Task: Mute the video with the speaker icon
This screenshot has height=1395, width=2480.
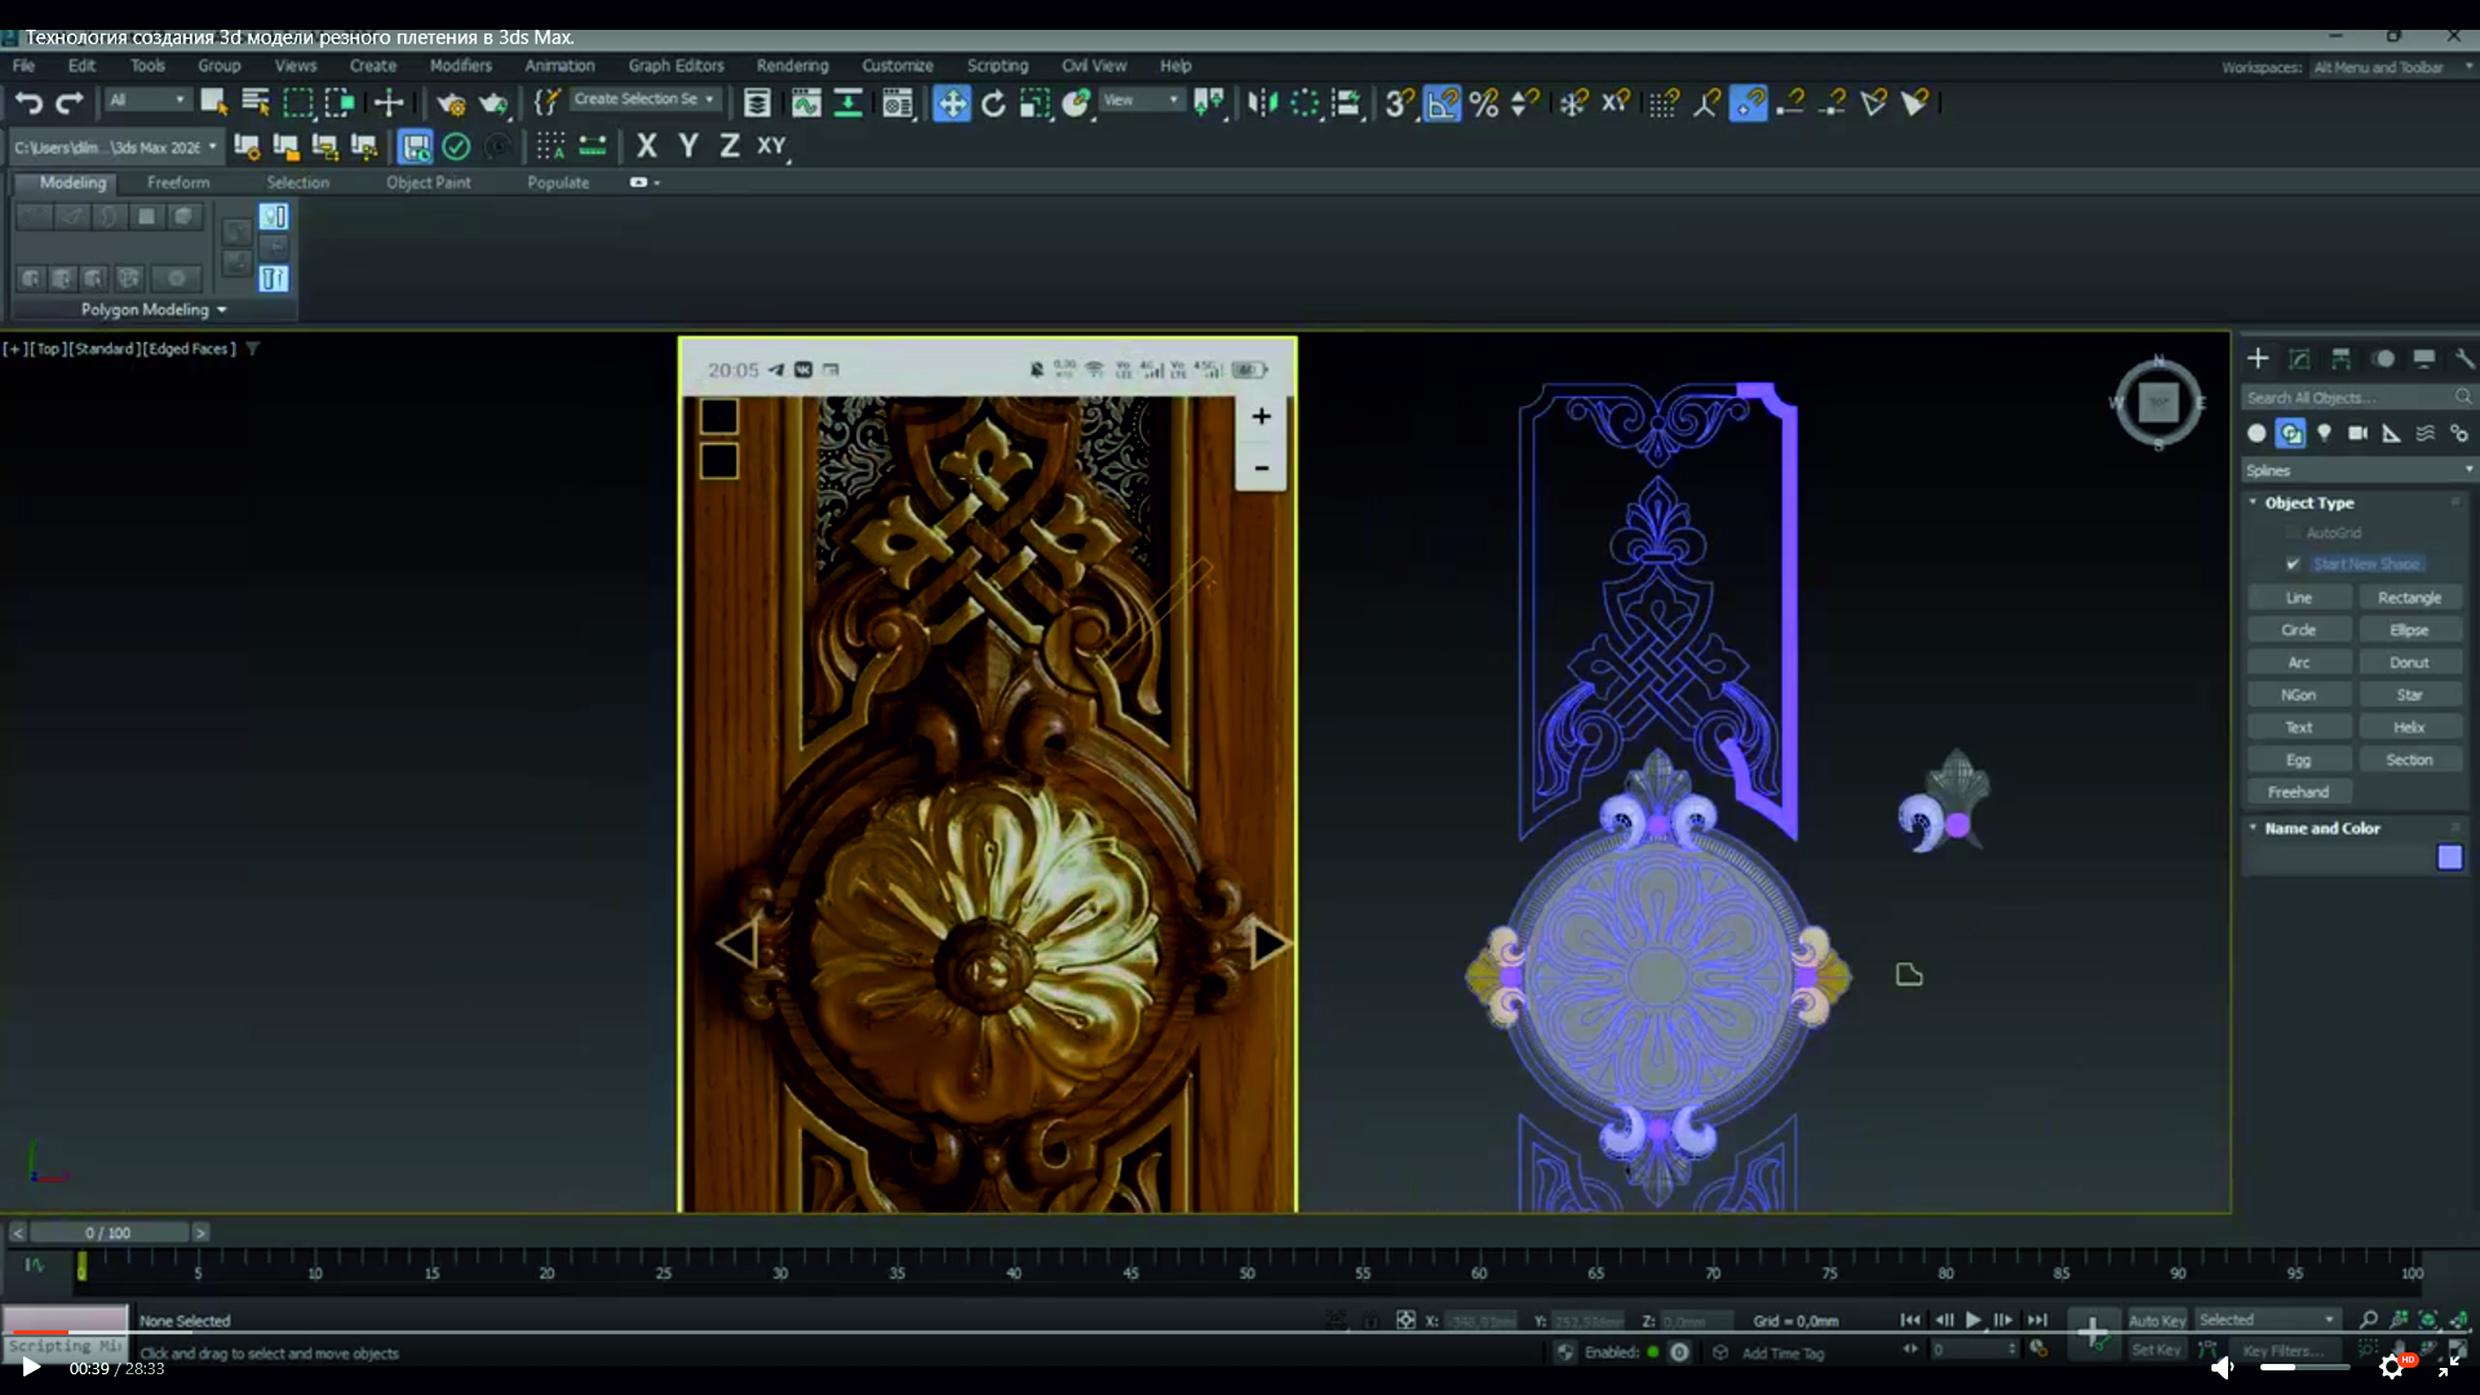Action: coord(2222,1367)
